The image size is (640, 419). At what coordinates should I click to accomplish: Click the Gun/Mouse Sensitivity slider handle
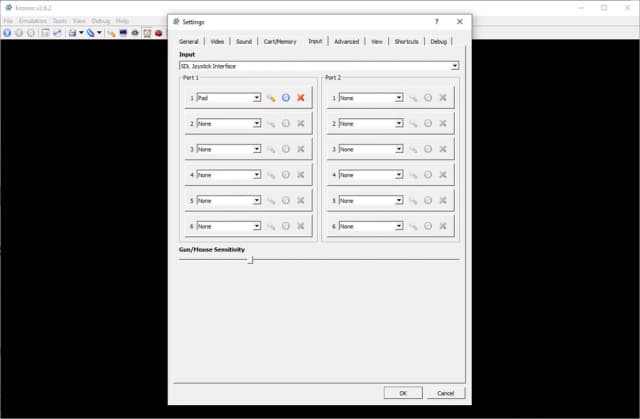(252, 259)
